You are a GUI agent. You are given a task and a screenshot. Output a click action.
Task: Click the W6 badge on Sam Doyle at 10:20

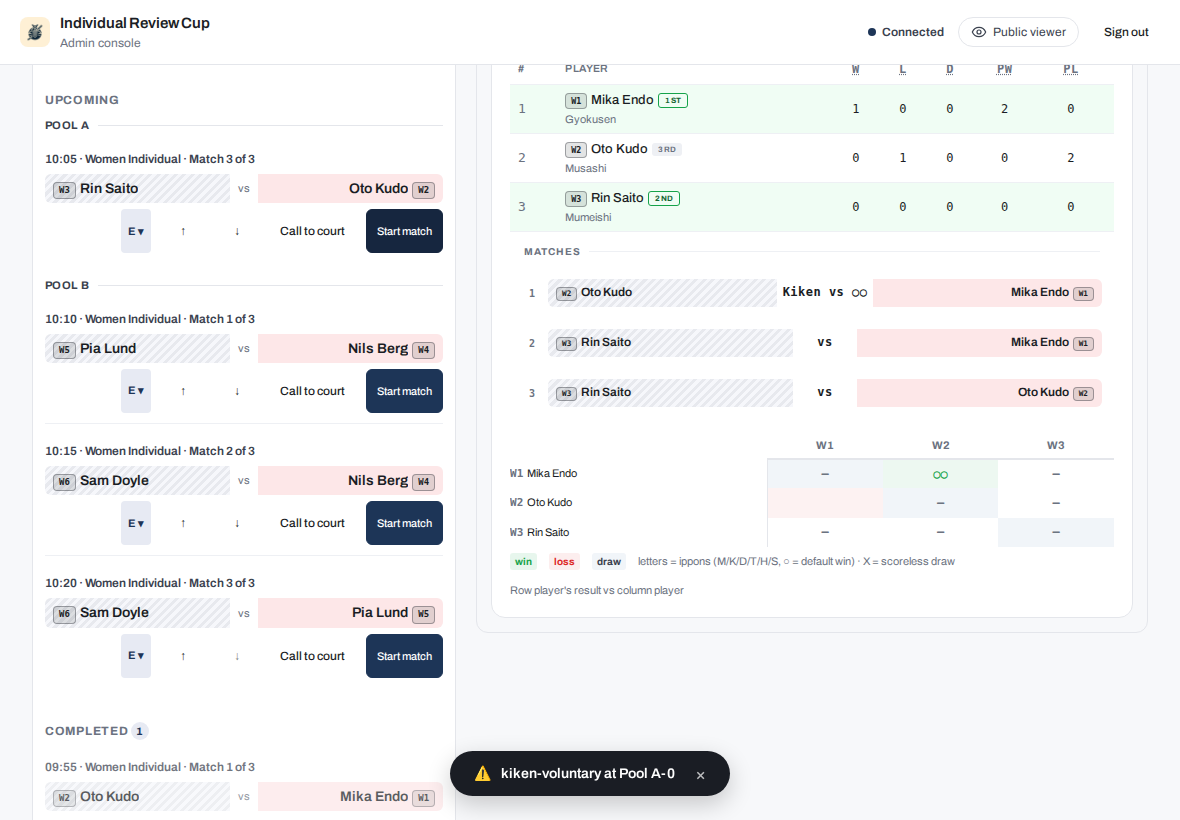pos(64,614)
